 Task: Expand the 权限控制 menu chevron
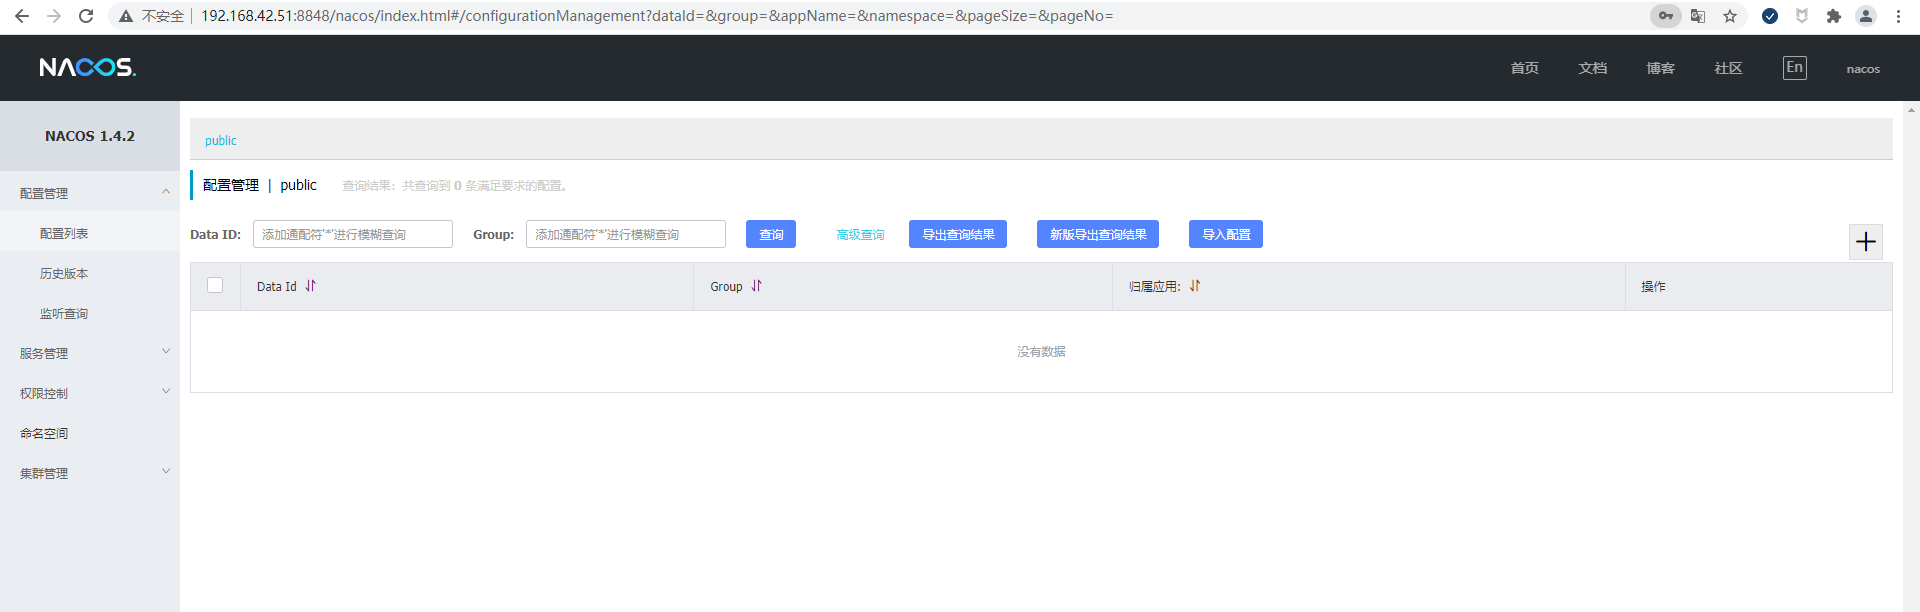click(x=166, y=392)
